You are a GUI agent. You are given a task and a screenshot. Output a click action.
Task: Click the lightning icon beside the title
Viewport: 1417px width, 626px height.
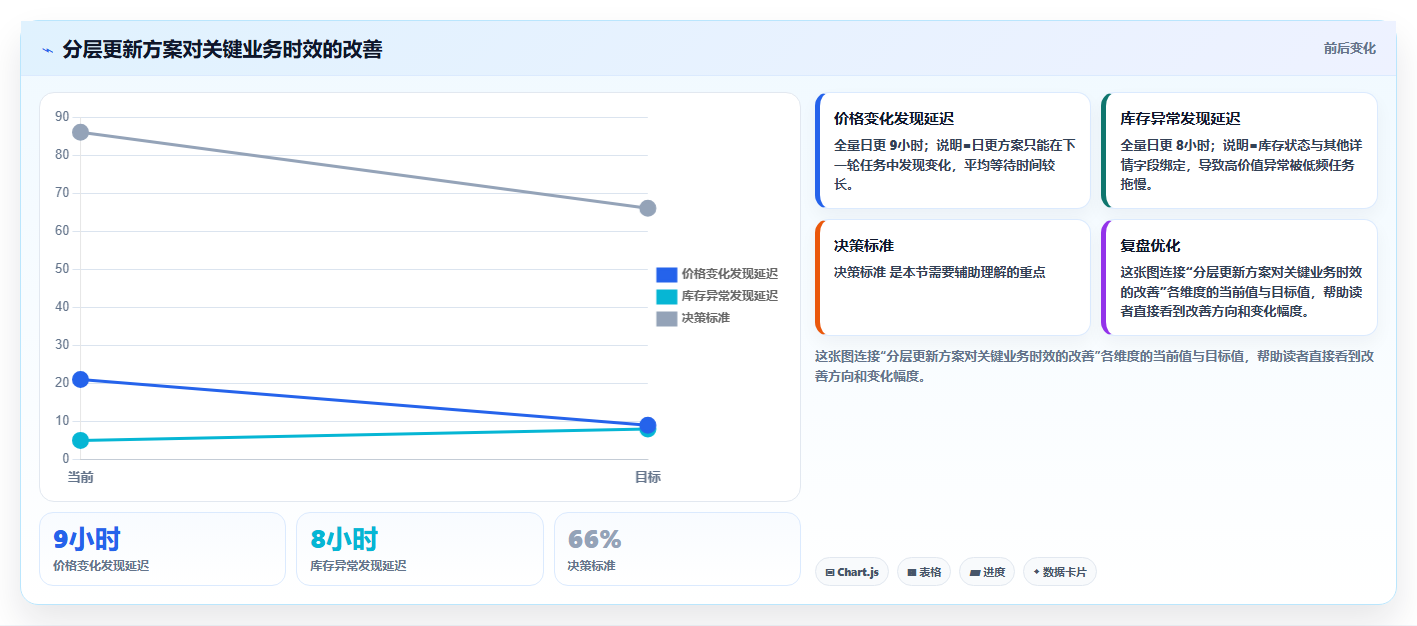coord(48,50)
